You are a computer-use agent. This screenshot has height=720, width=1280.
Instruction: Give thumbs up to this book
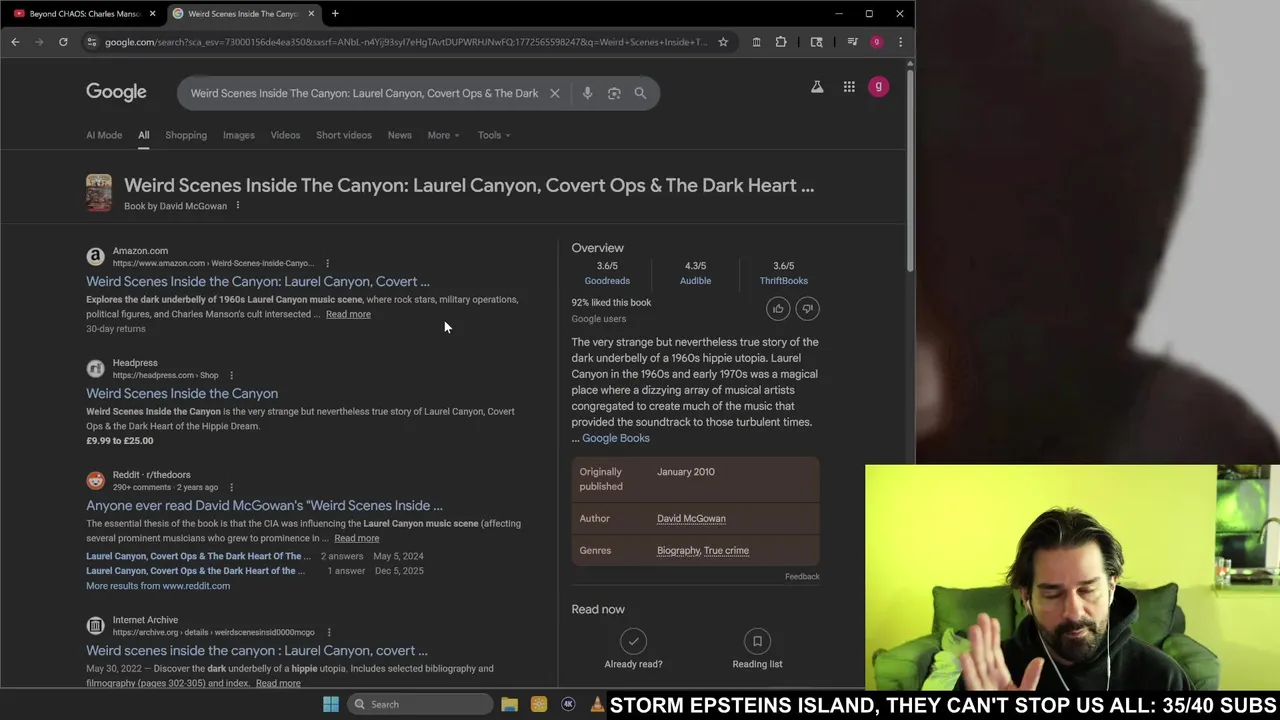[x=778, y=308]
